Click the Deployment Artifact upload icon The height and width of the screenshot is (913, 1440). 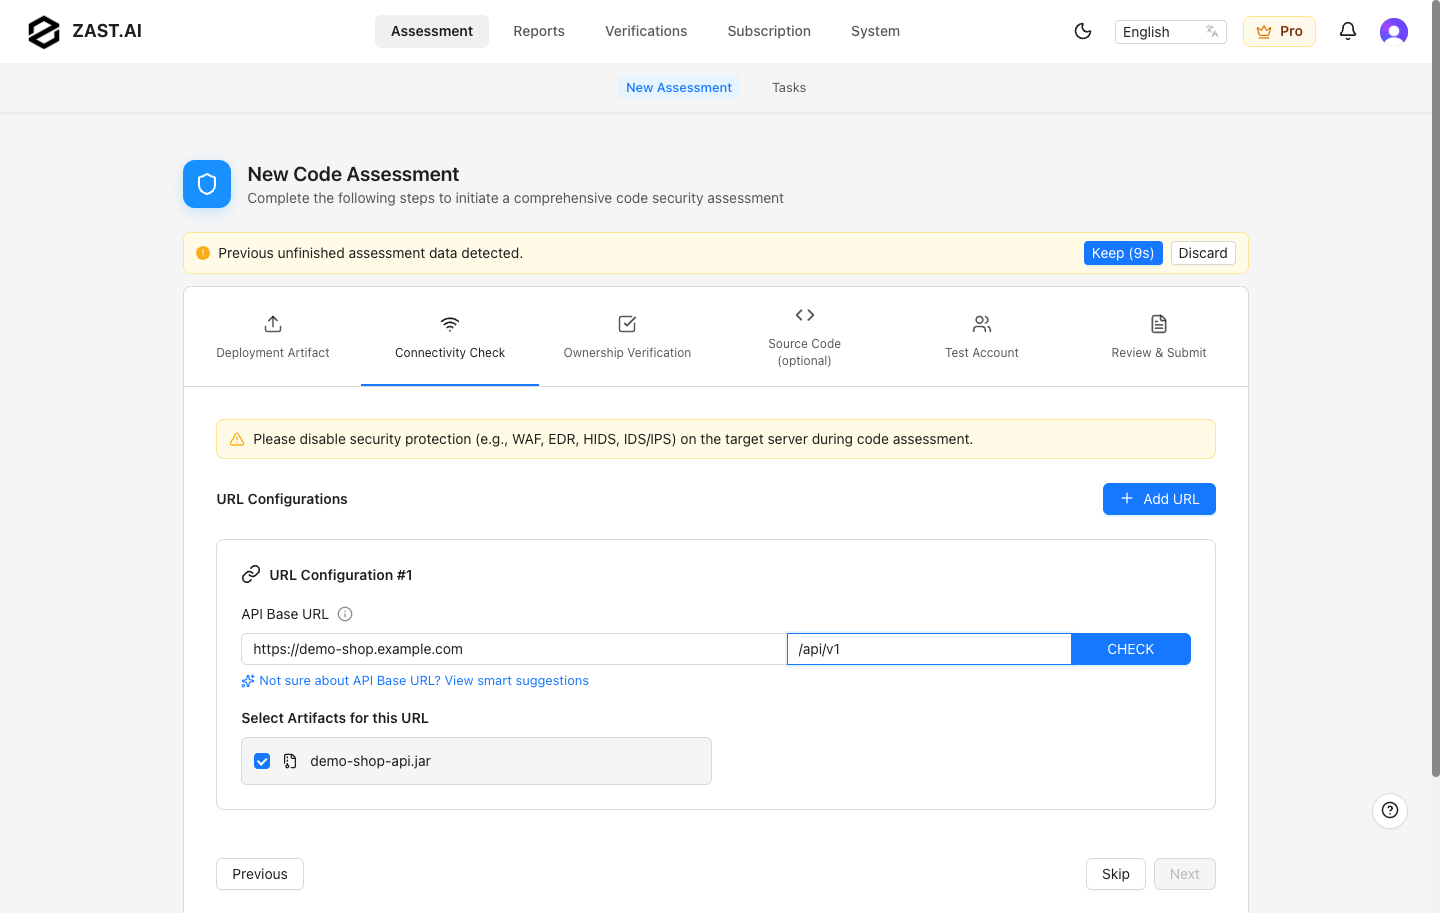[x=273, y=324]
